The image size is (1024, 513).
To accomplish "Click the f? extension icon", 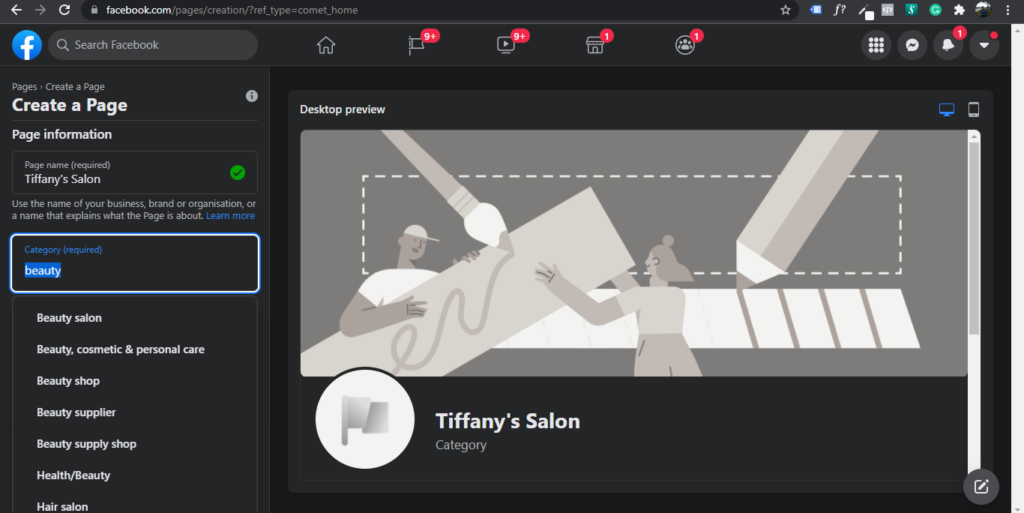I will pos(839,10).
